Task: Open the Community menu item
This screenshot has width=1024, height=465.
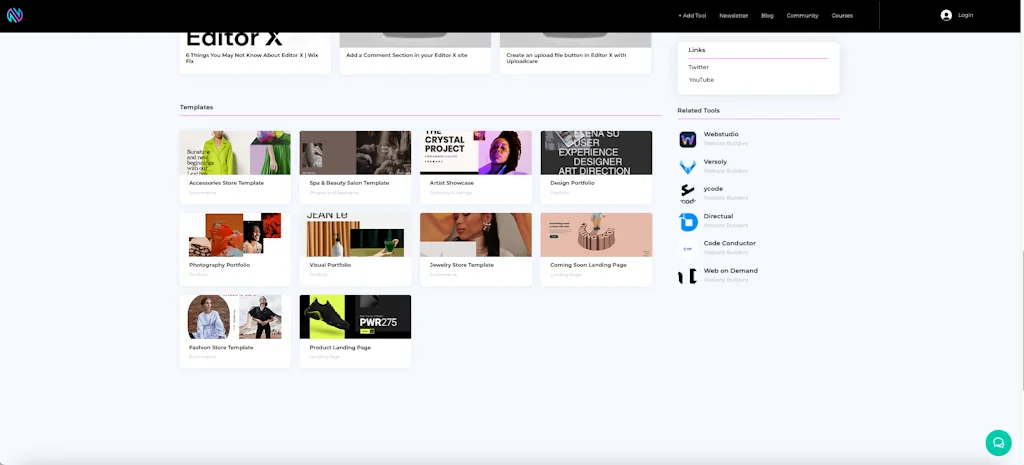Action: click(x=802, y=16)
